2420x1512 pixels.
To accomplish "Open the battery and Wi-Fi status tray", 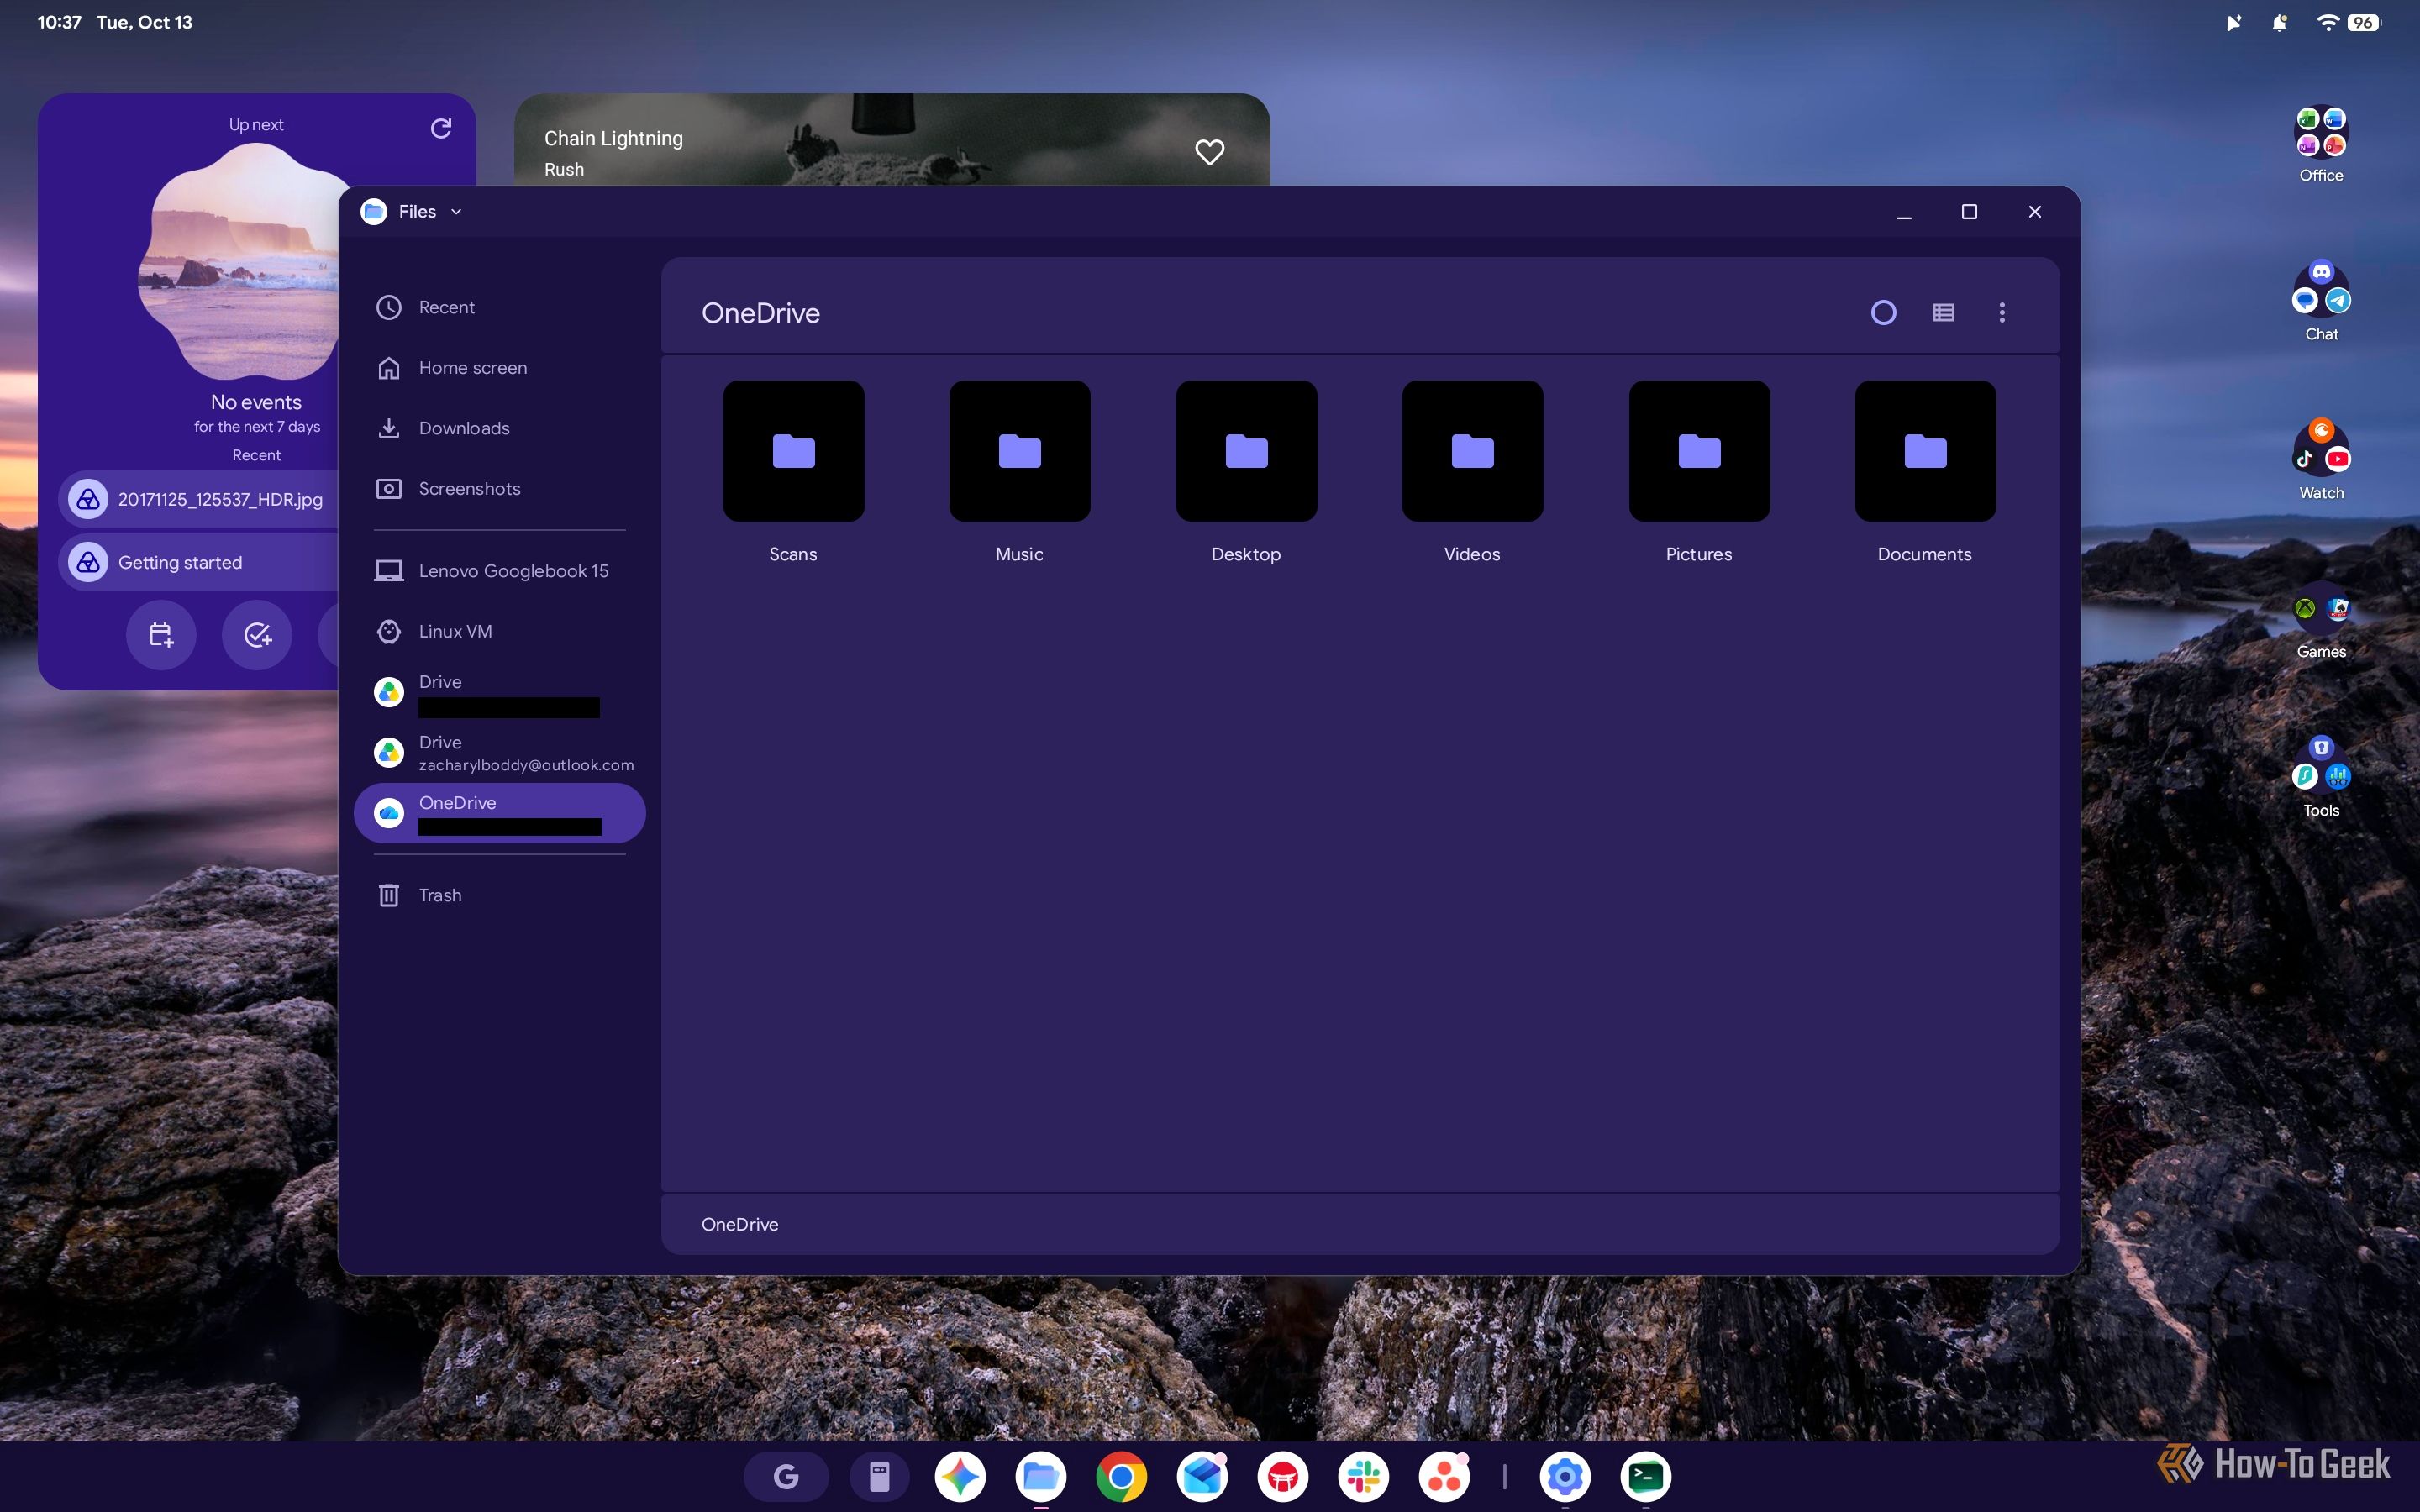I will [x=2349, y=22].
